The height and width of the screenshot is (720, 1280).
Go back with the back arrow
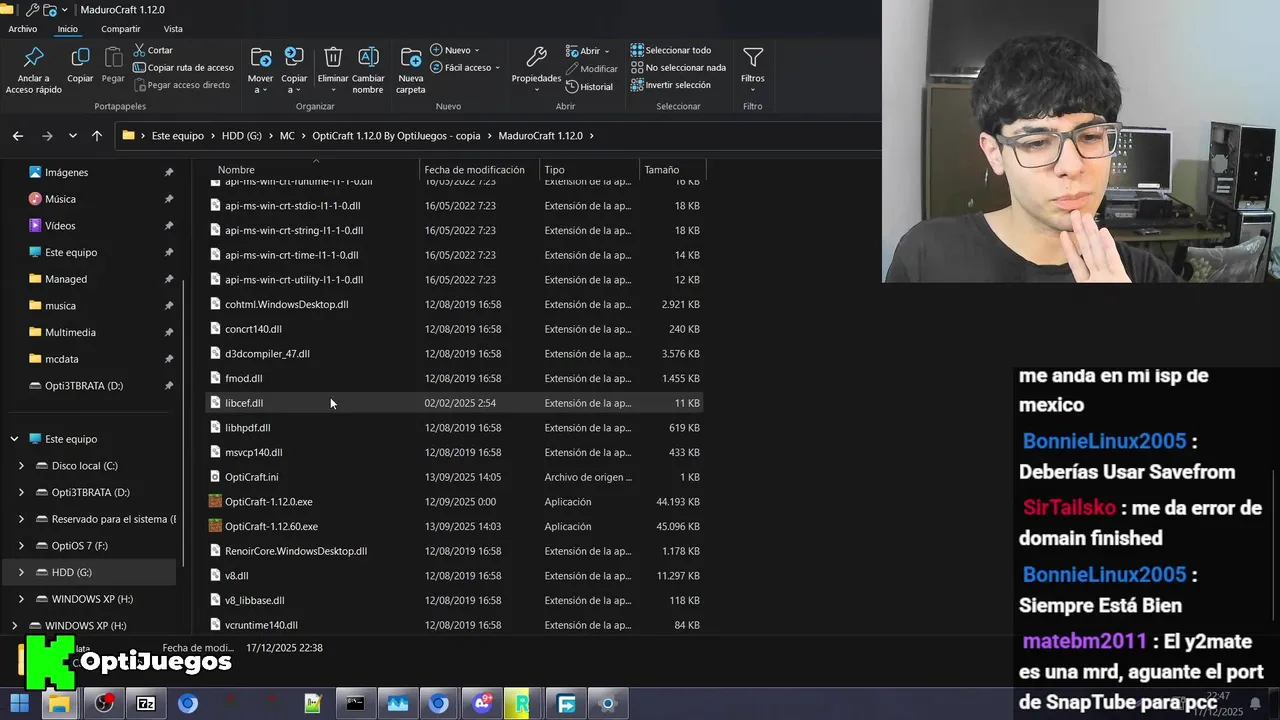point(18,136)
